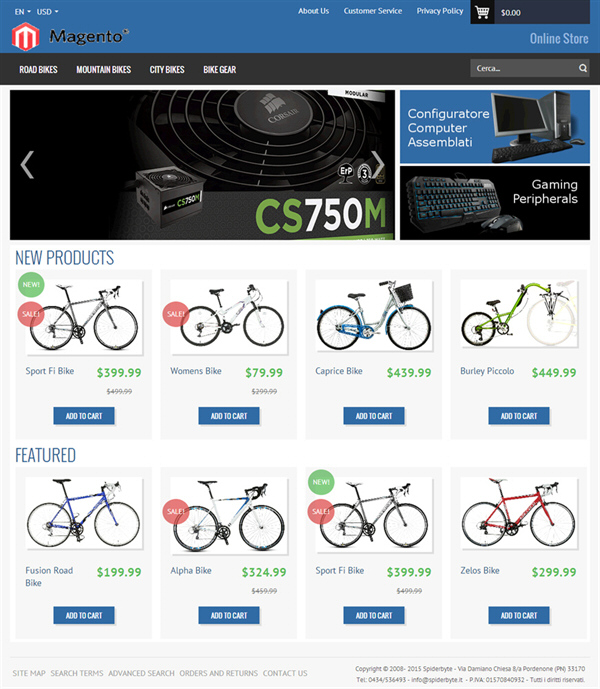The width and height of the screenshot is (600, 689).
Task: Expand the $0.00 cart summary
Action: pos(511,13)
